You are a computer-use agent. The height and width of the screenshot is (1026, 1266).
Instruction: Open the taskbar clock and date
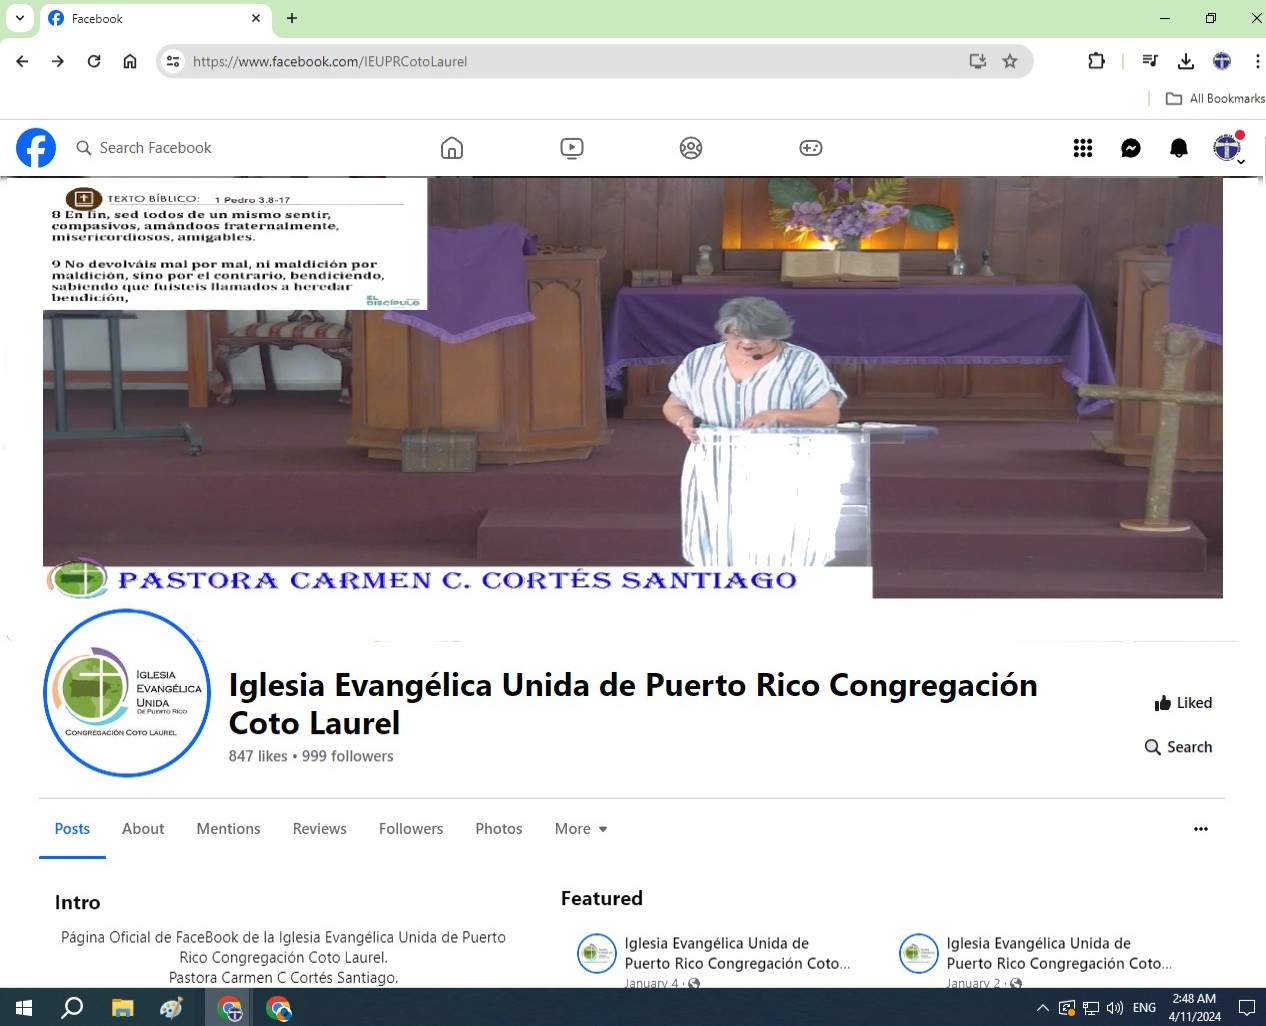point(1194,1008)
